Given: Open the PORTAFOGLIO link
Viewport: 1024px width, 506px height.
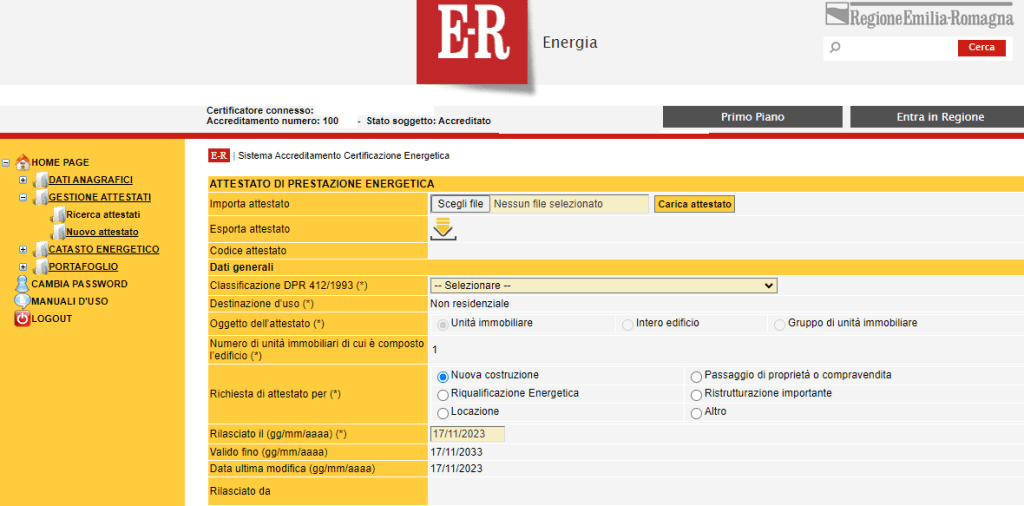Looking at the screenshot, I should coord(84,266).
